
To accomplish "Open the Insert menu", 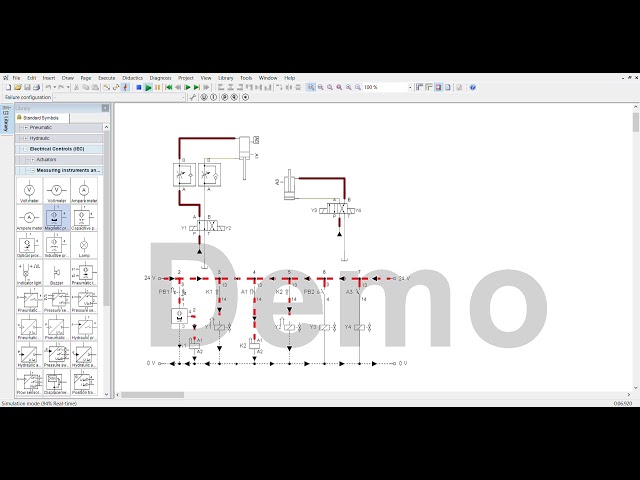I will click(x=49, y=78).
